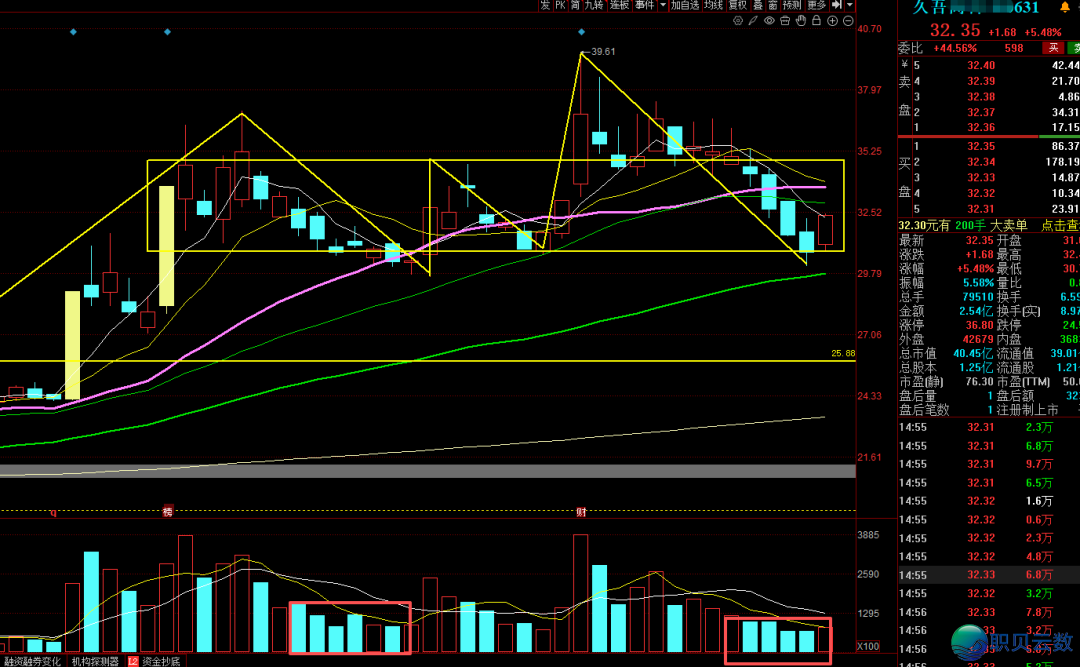The width and height of the screenshot is (1080, 667).
Task: Expand the dropdown arrow after 事件
Action: 663,5
